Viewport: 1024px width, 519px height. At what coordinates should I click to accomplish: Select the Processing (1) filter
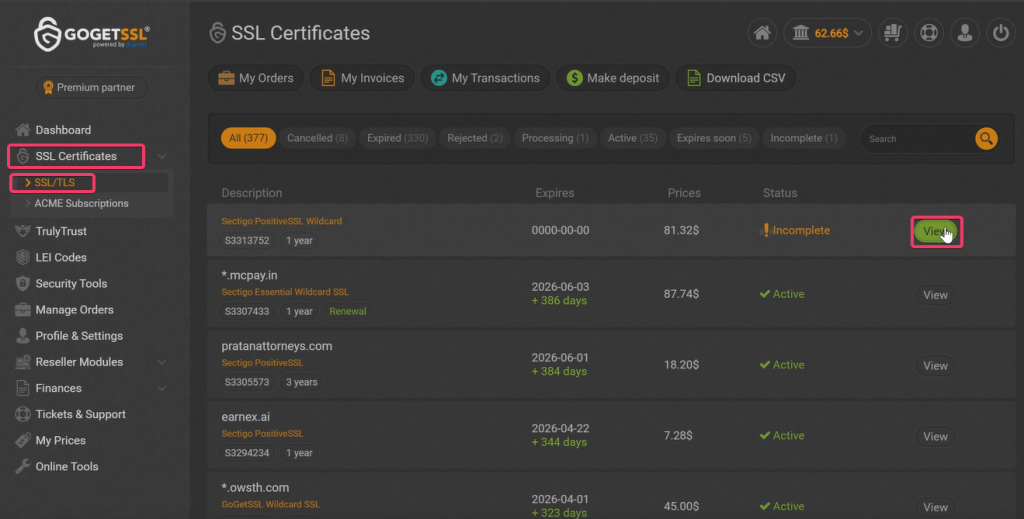pyautogui.click(x=555, y=138)
